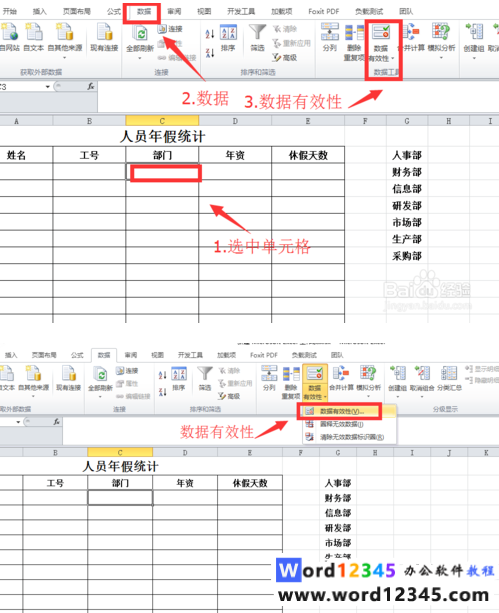Open 开始 tab in upper screenshot
Image resolution: width=499 pixels, height=613 pixels.
pos(10,11)
